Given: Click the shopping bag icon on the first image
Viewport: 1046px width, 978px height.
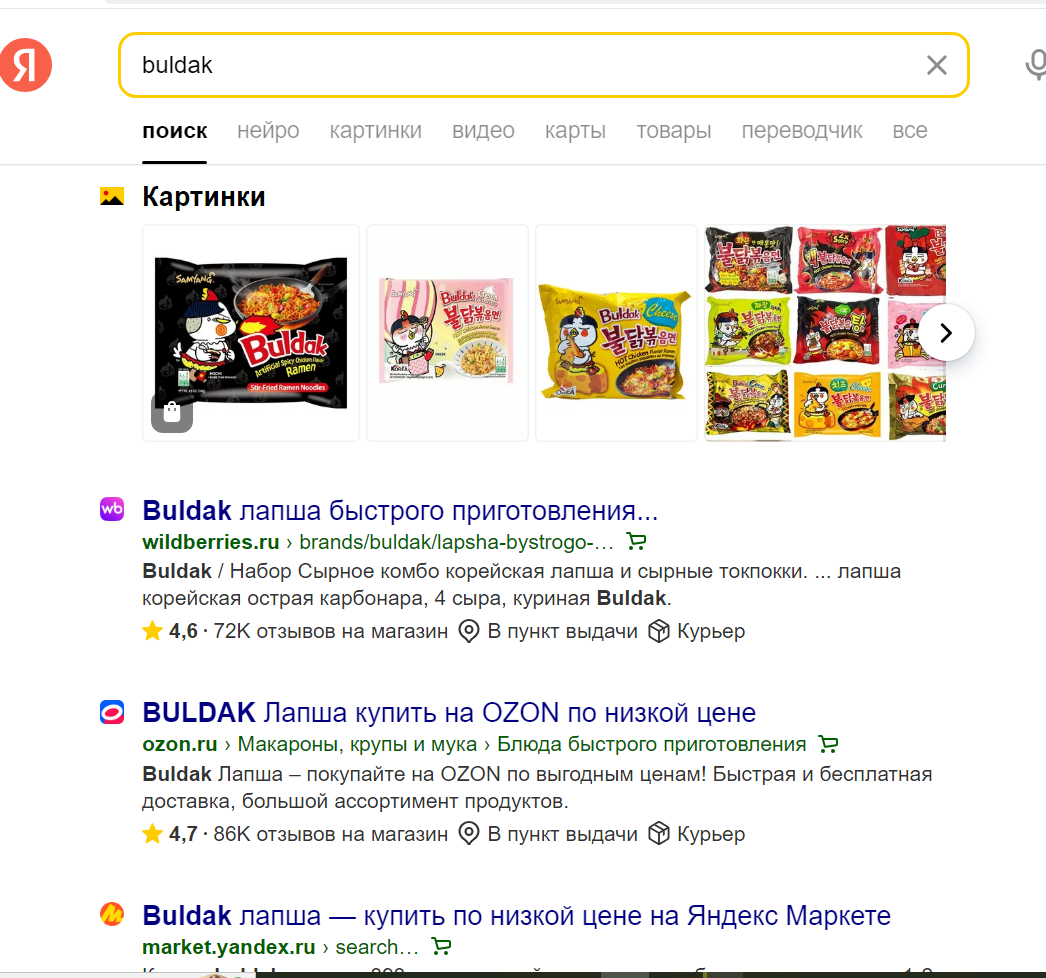Looking at the screenshot, I should click(172, 413).
